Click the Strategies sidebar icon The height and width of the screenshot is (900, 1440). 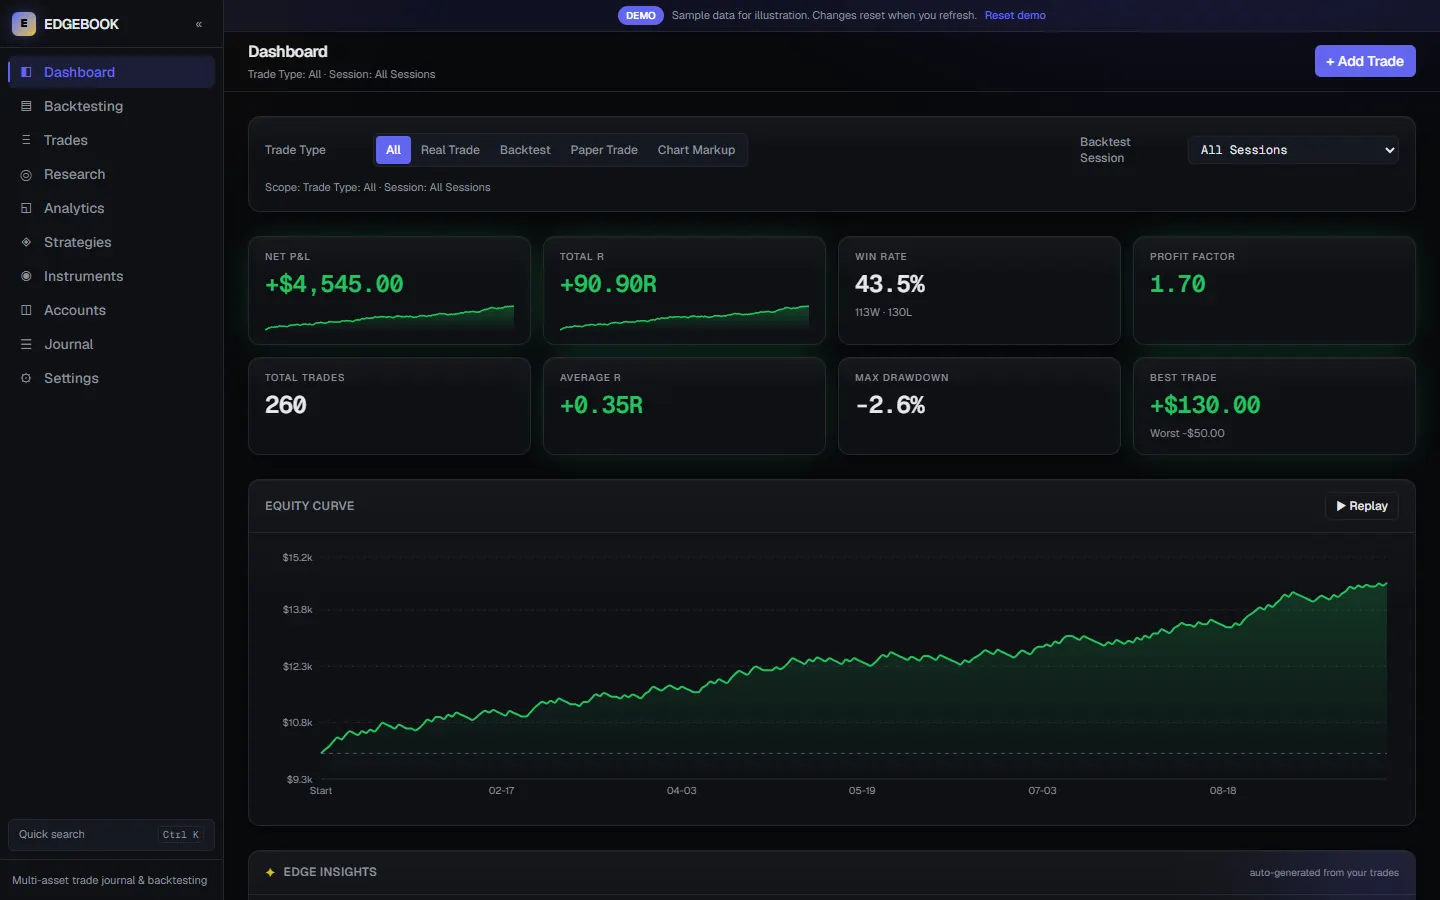coord(26,242)
